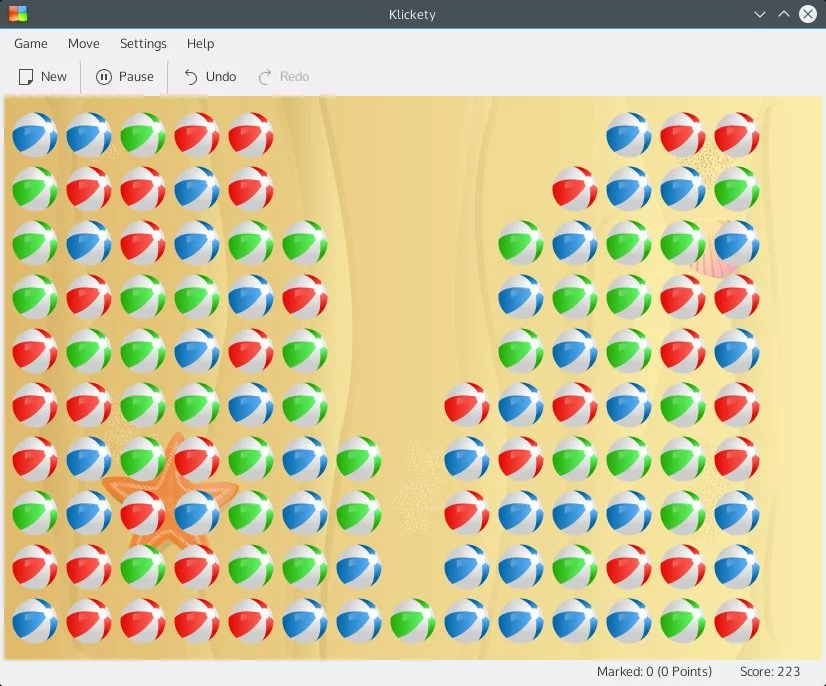
Task: Open the Game menu
Action: tap(31, 44)
